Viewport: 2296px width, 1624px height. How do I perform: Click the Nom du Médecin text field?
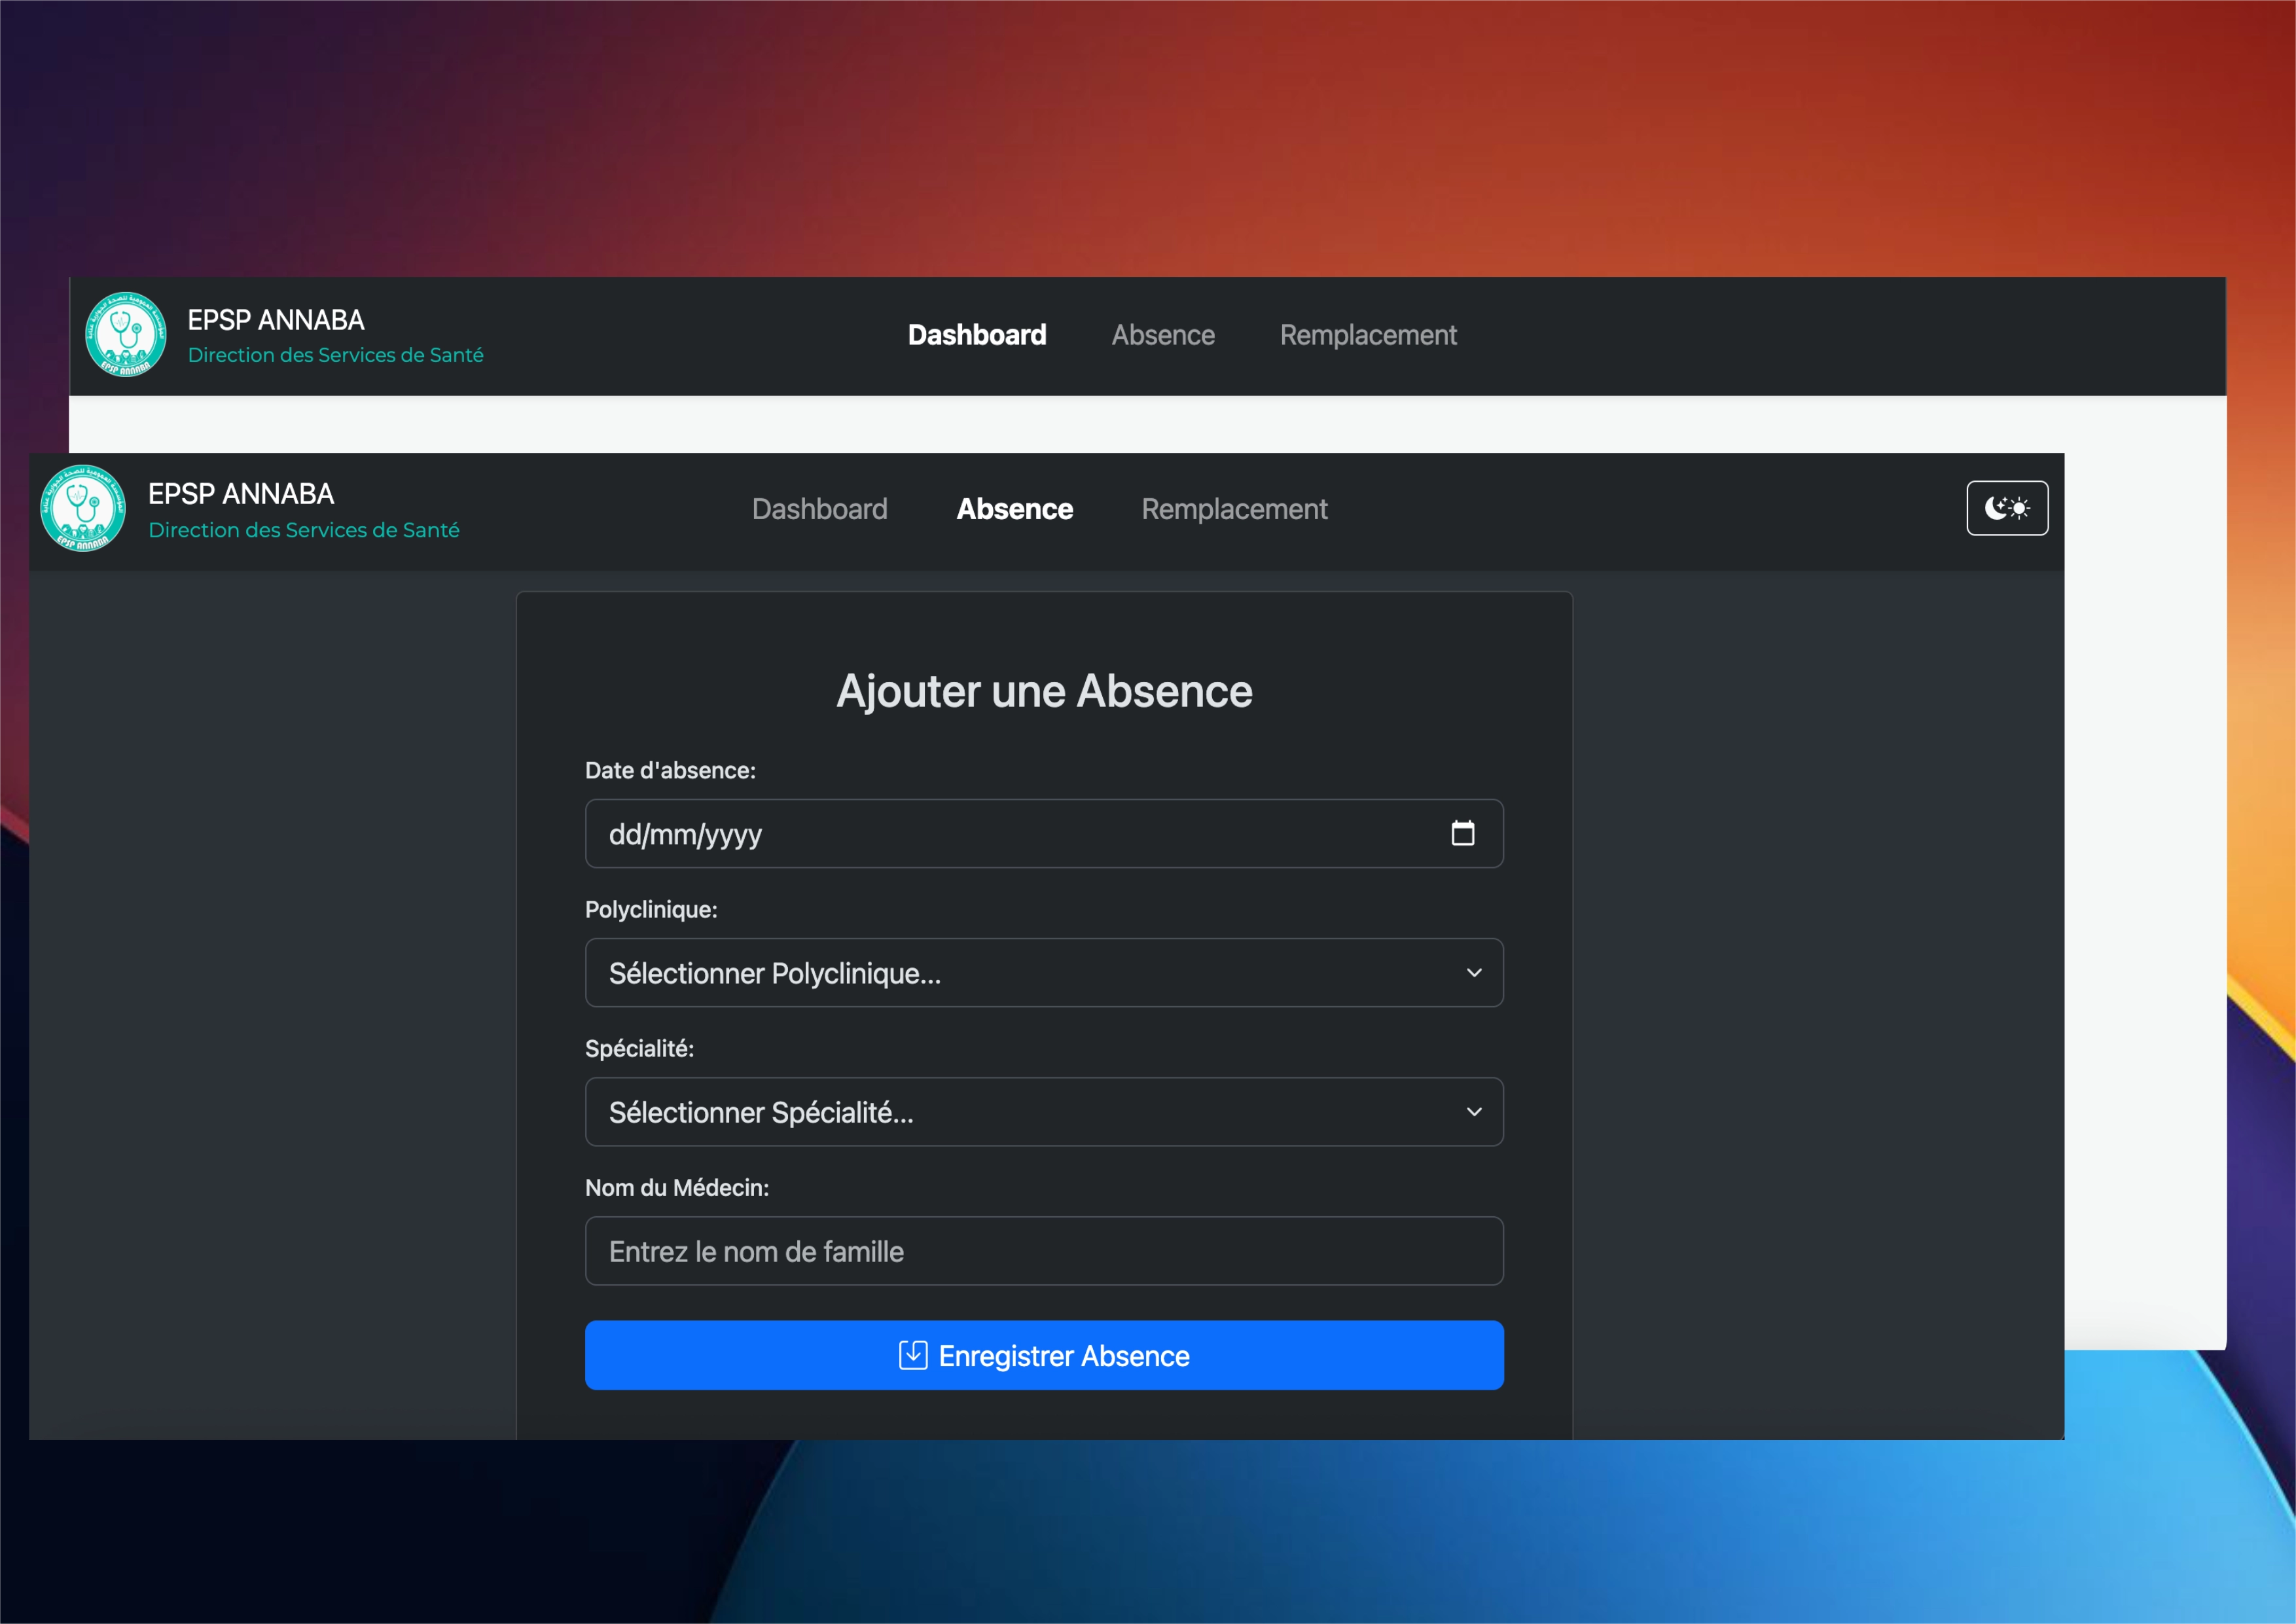click(x=1043, y=1251)
